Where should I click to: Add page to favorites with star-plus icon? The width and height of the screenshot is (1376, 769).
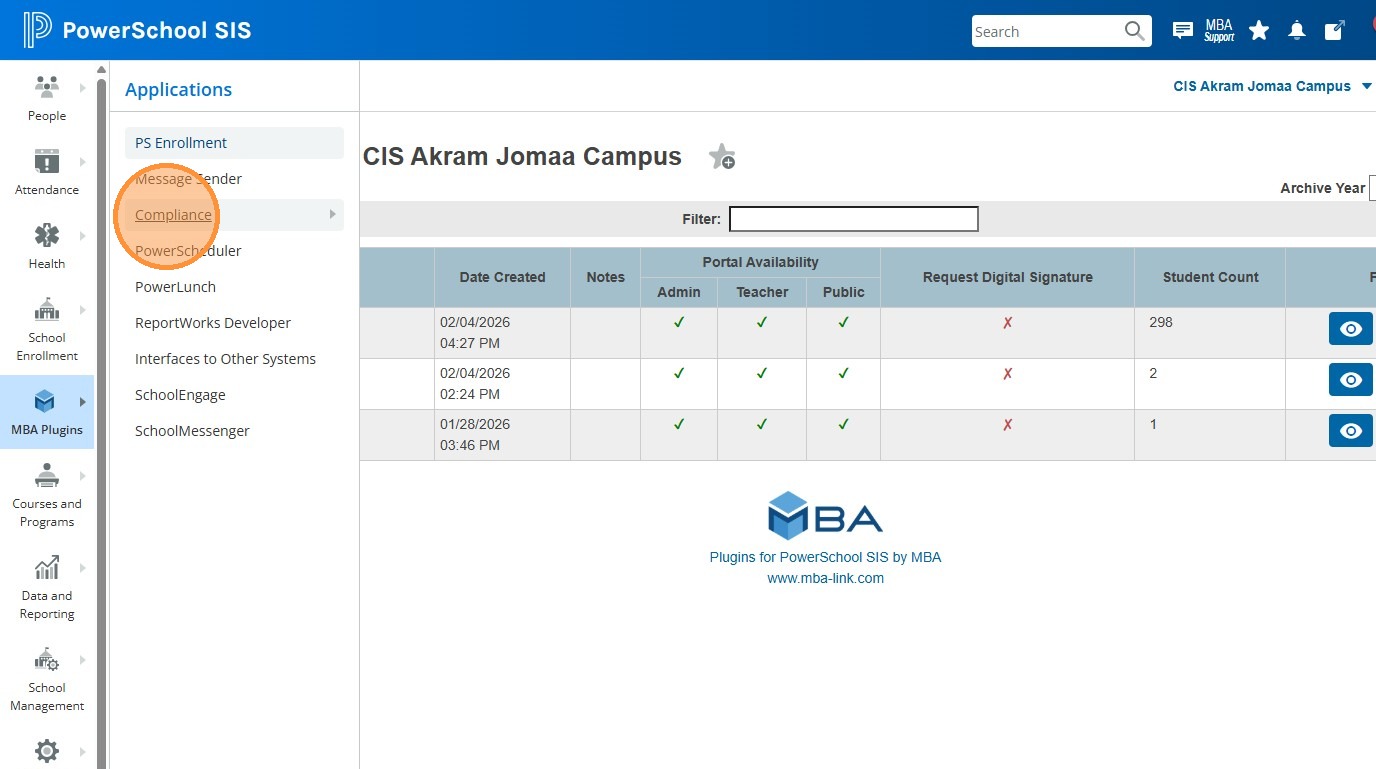tap(721, 157)
